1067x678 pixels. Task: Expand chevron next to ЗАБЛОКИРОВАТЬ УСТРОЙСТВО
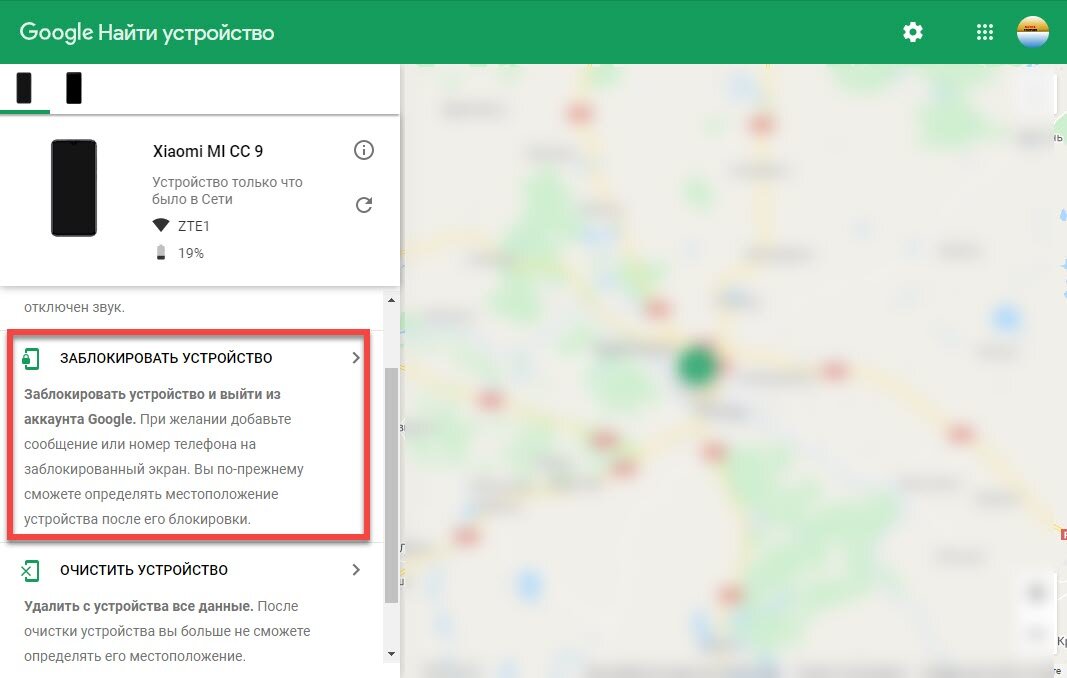click(355, 357)
